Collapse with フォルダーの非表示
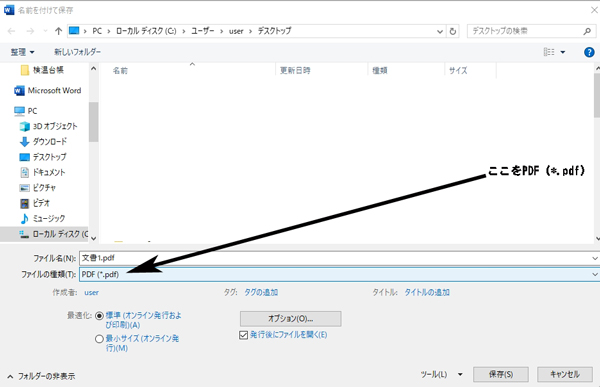 41,376
